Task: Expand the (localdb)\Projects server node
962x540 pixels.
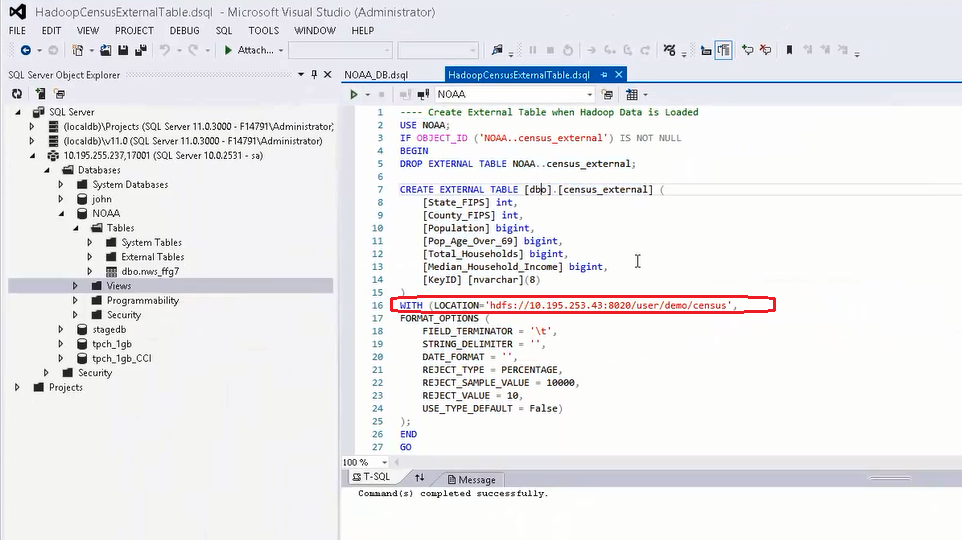Action: point(32,126)
